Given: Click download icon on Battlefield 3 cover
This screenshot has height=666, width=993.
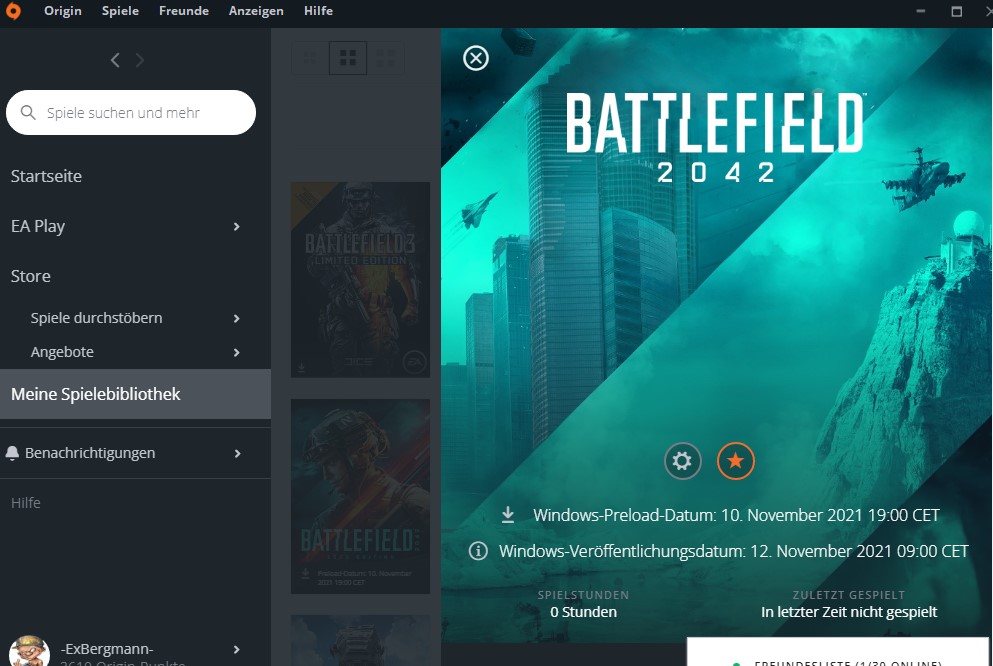Looking at the screenshot, I should pos(301,367).
